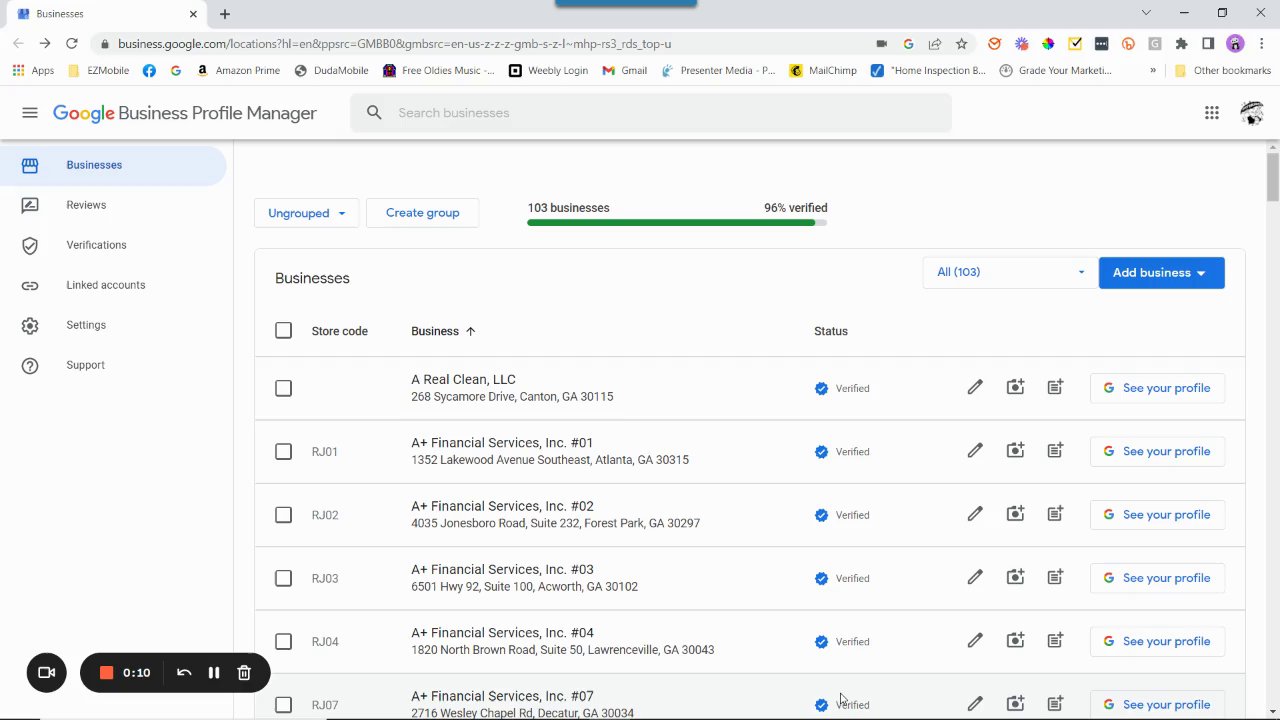The image size is (1280, 720).
Task: See your profile for A+ Financial #02
Action: (x=1157, y=515)
